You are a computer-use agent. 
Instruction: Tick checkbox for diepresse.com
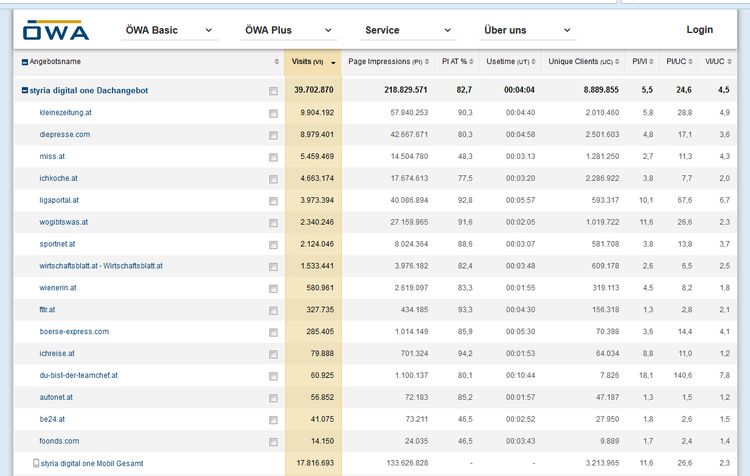(x=273, y=135)
